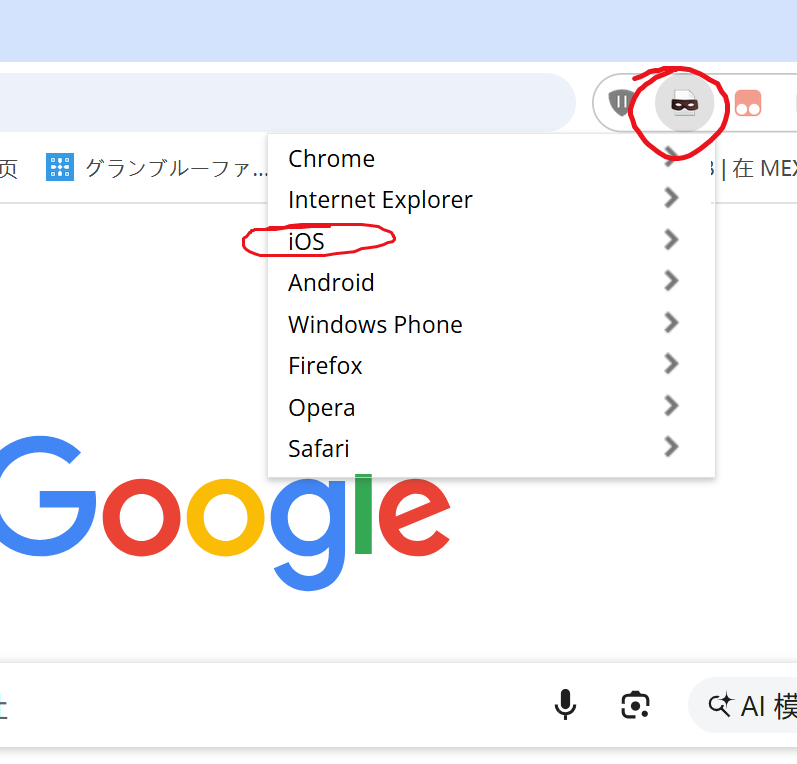Click the User-Agent Switcher mask icon
797x764 pixels.
(x=684, y=102)
